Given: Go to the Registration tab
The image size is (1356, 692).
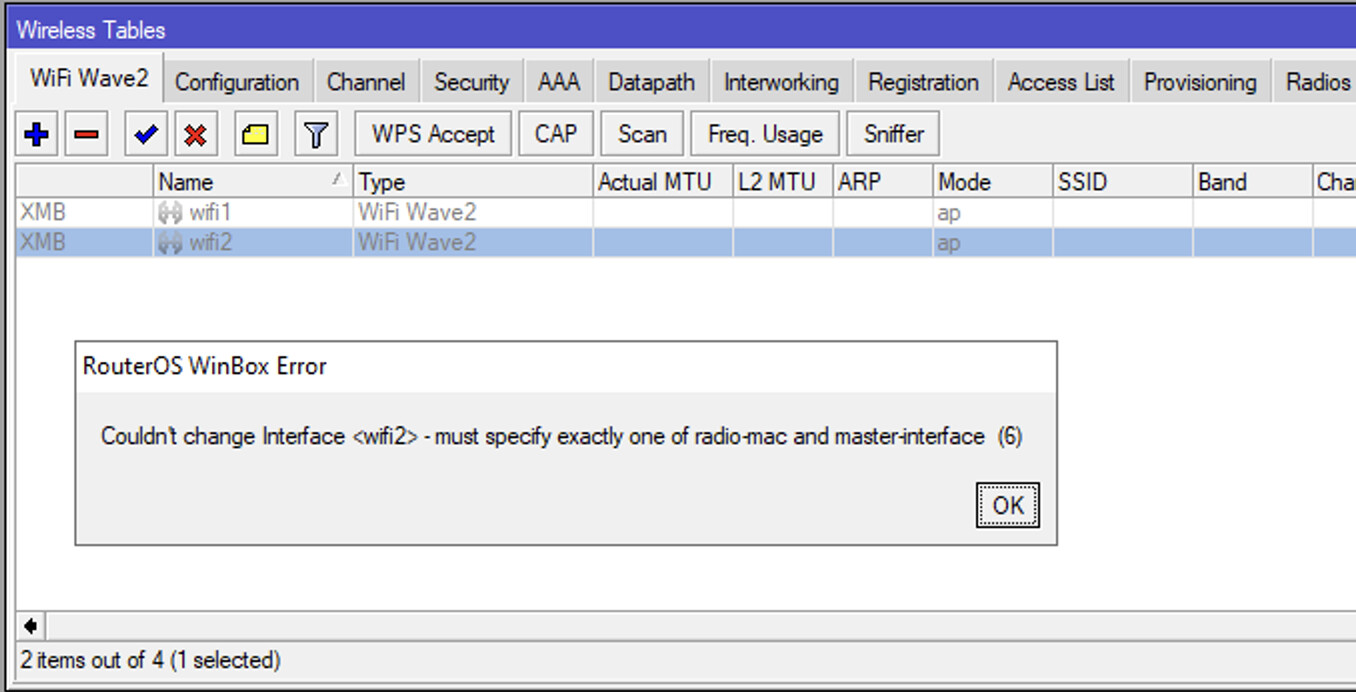Looking at the screenshot, I should coord(923,82).
